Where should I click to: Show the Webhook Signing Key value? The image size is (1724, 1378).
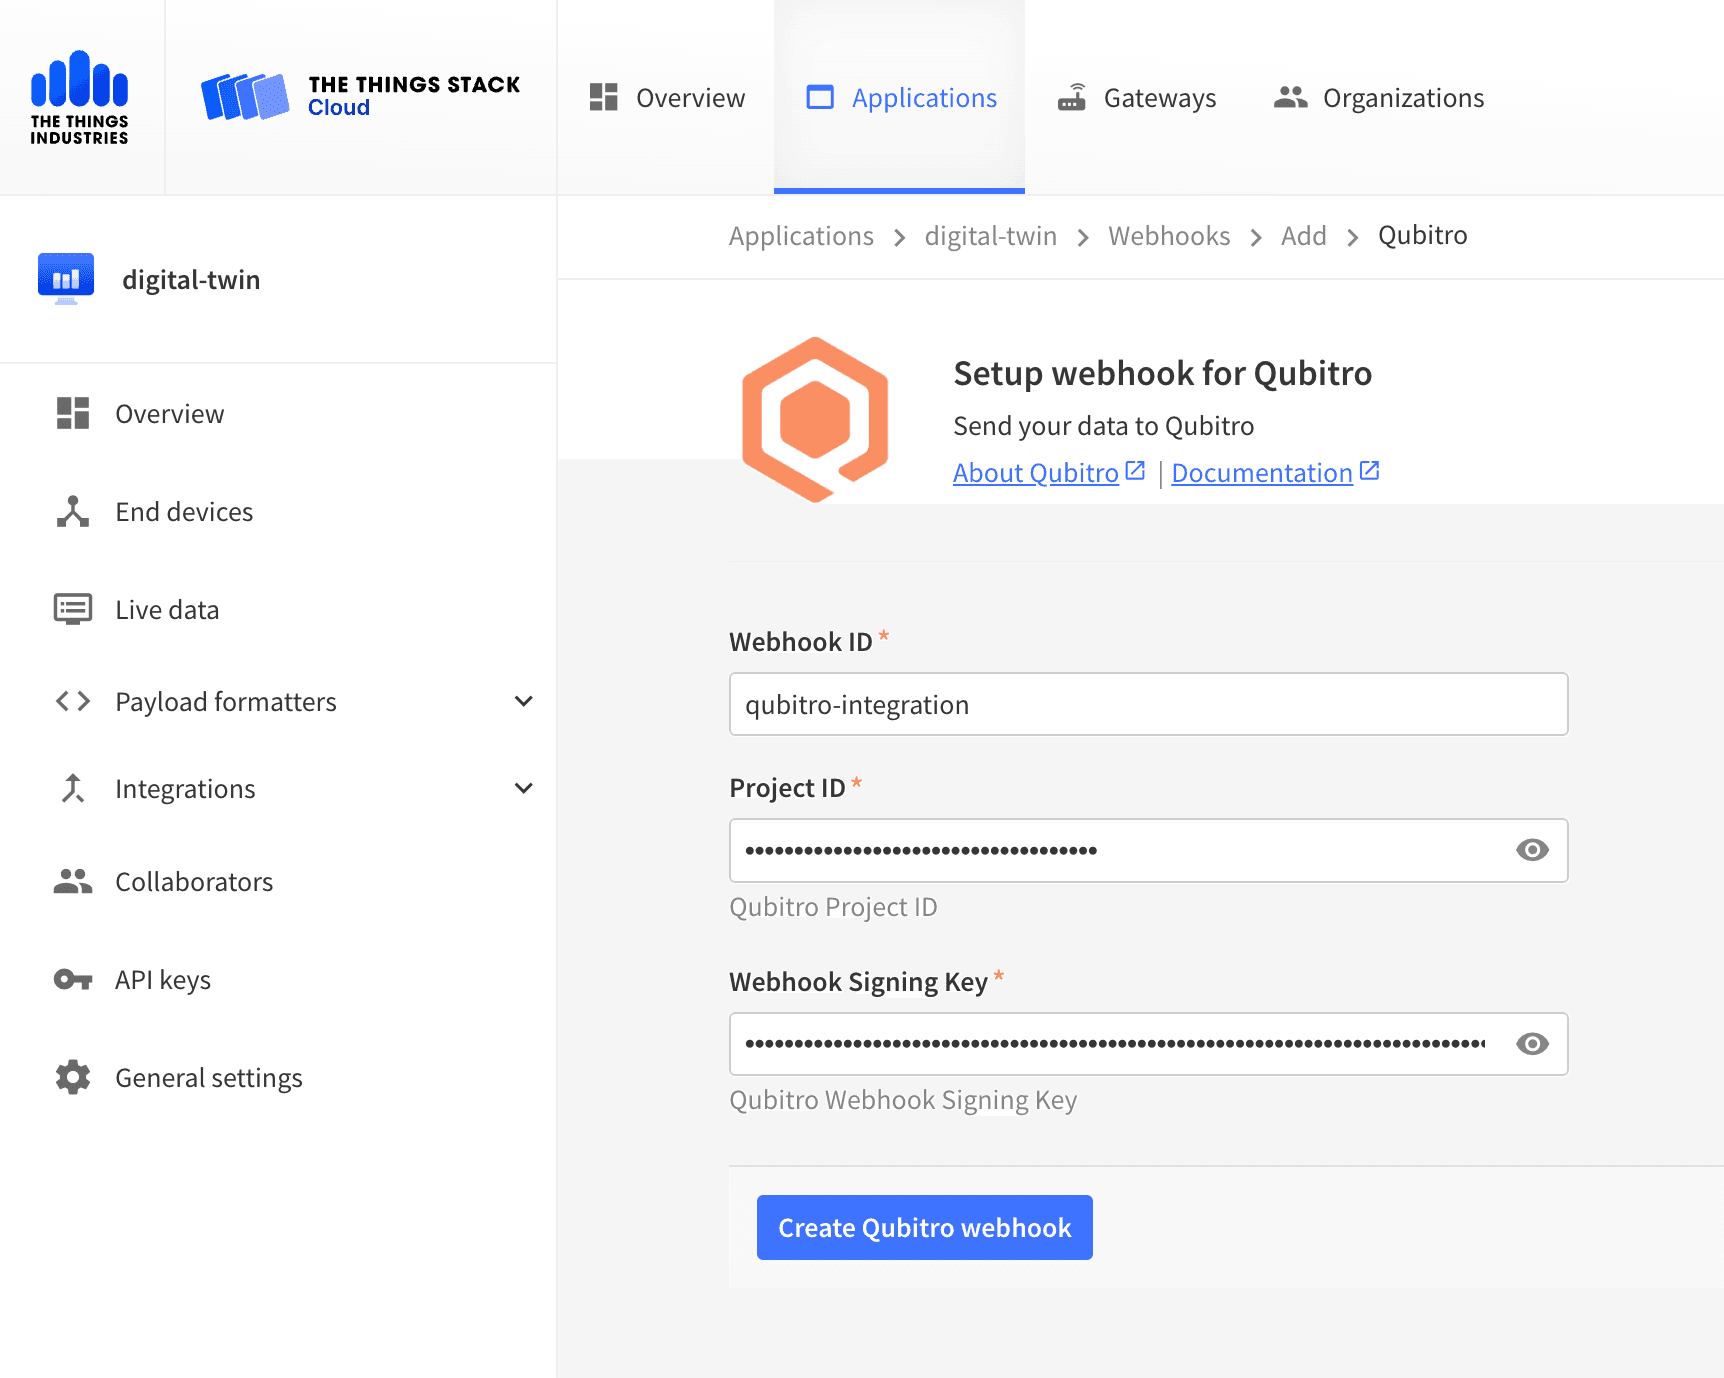[1532, 1044]
